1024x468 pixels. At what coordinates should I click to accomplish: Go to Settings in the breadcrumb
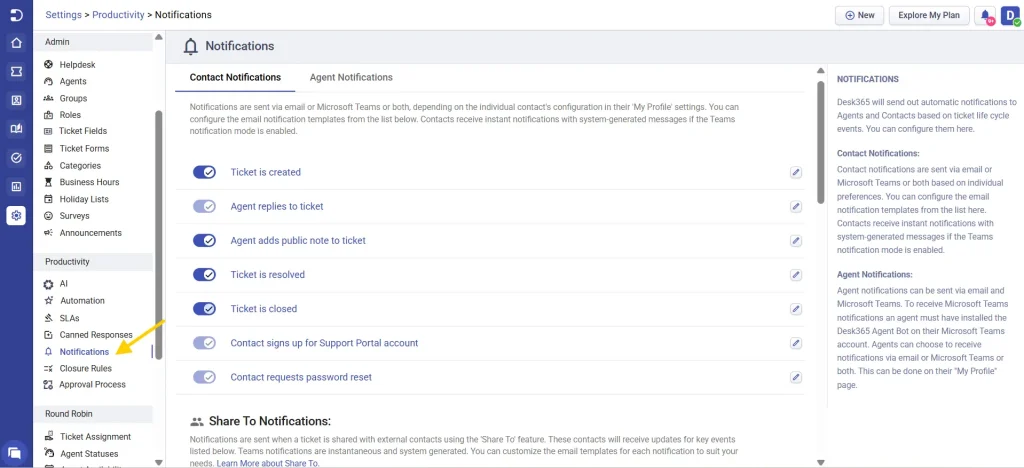point(63,15)
